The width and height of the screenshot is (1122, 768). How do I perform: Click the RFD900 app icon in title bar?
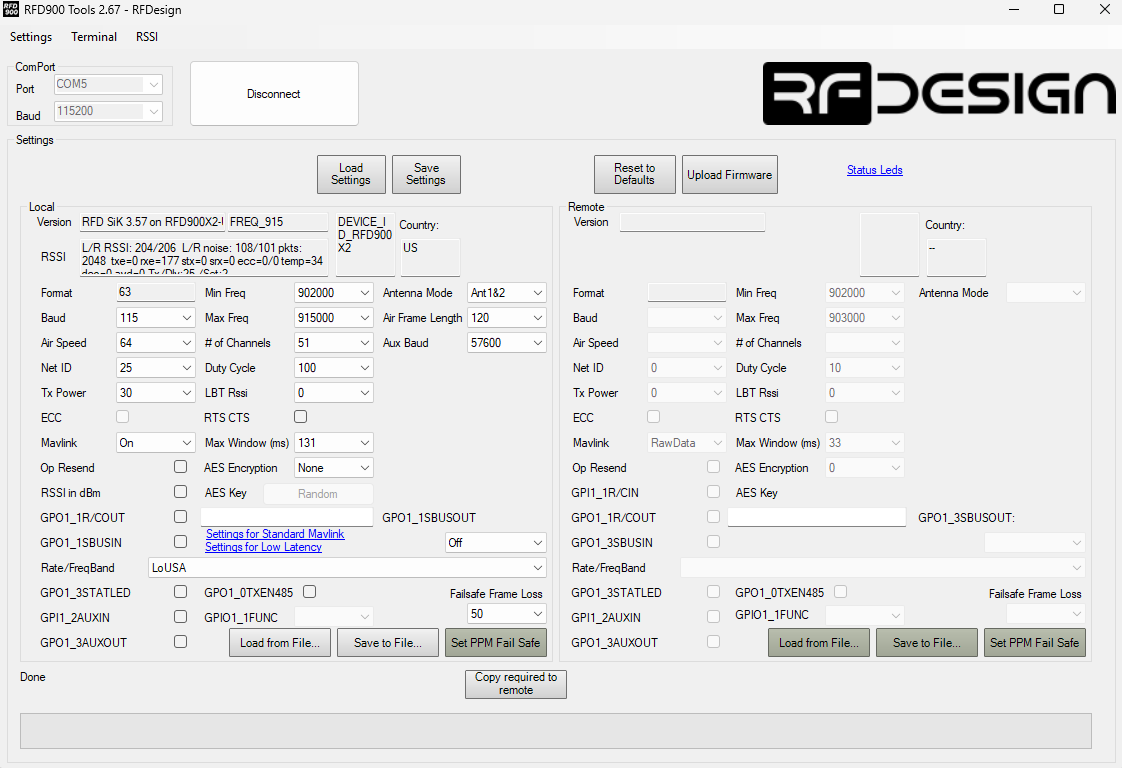[x=12, y=10]
